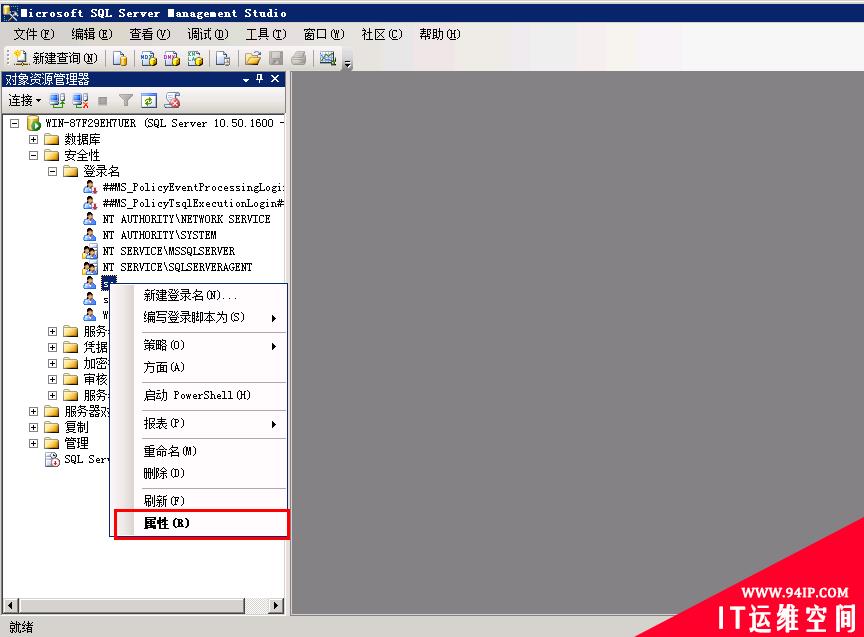Select the NT AUTHORITY\NETWORK SERVICE login name
864x637 pixels.
pos(187,219)
